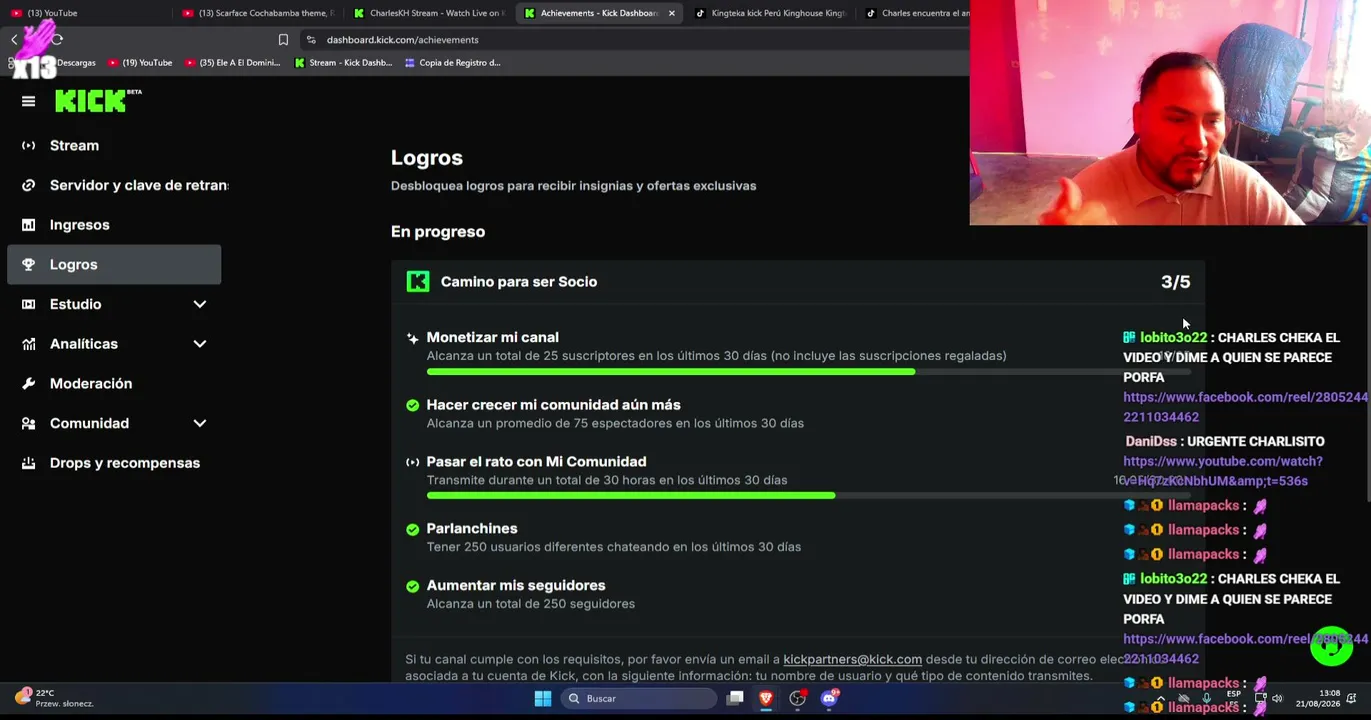Switch to the (13) YouTube tab
This screenshot has width=1371, height=720.
click(x=87, y=13)
